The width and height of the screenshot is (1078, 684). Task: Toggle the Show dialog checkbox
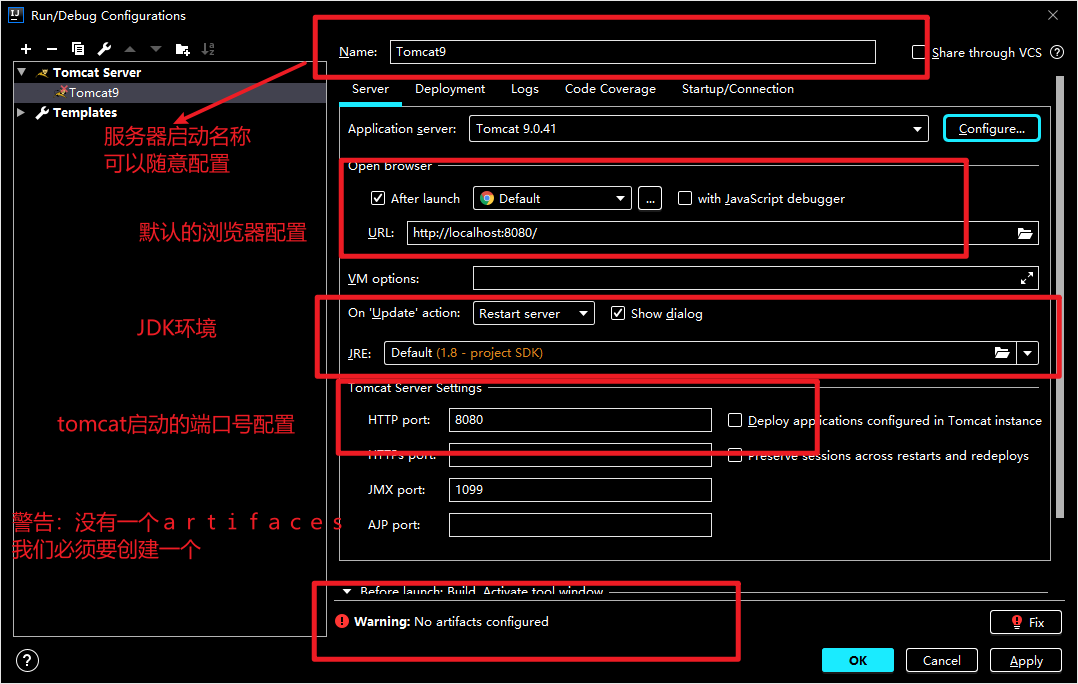click(618, 313)
